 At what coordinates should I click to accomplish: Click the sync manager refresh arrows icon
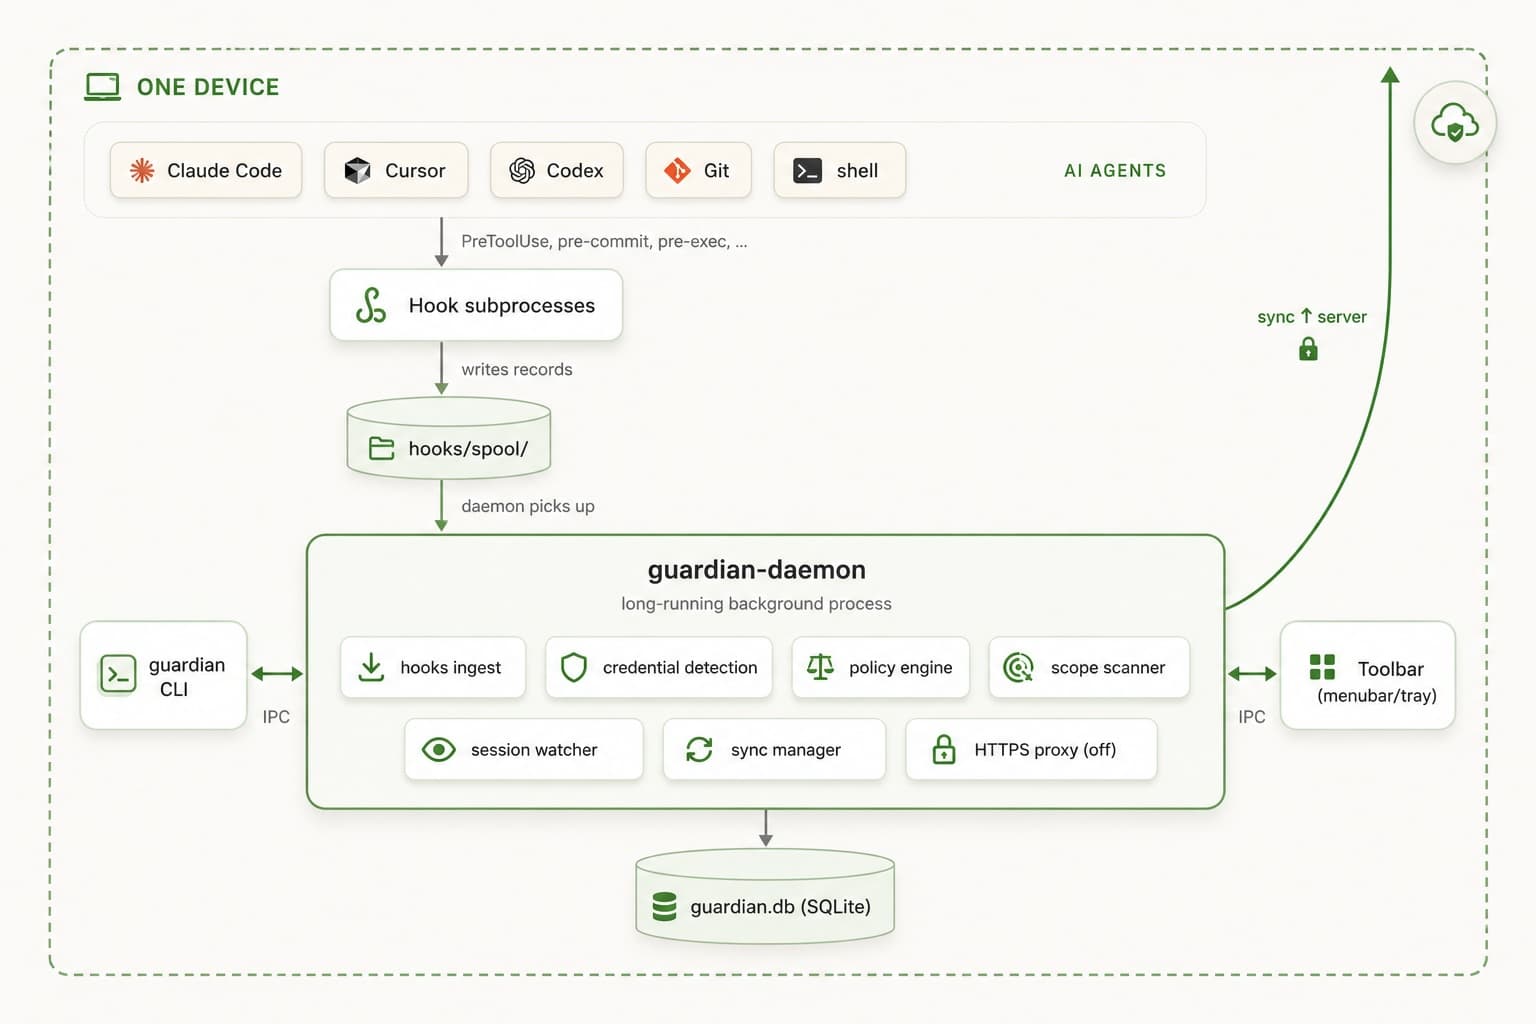pyautogui.click(x=699, y=750)
